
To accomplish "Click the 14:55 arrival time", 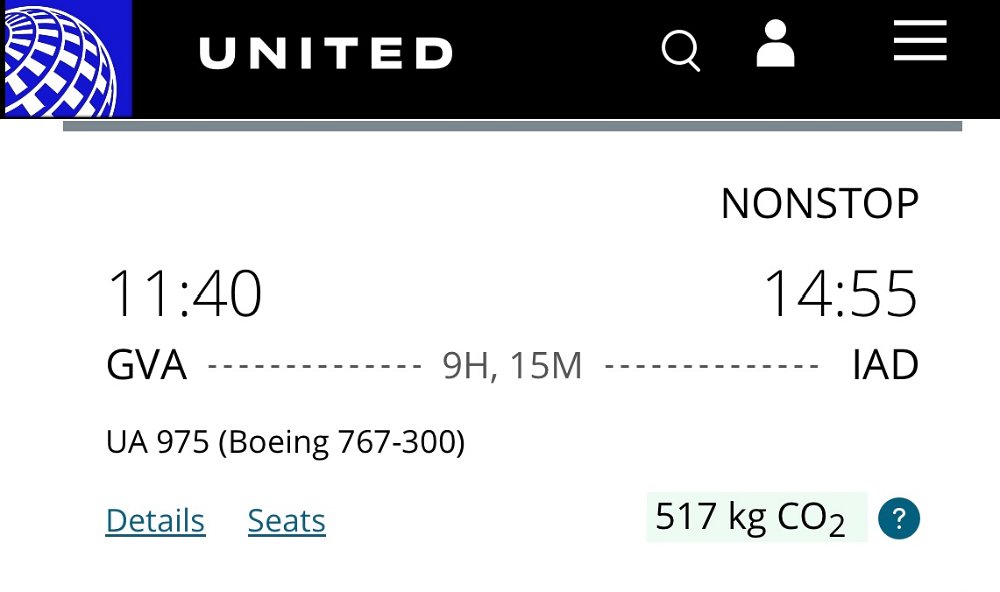I will (840, 295).
